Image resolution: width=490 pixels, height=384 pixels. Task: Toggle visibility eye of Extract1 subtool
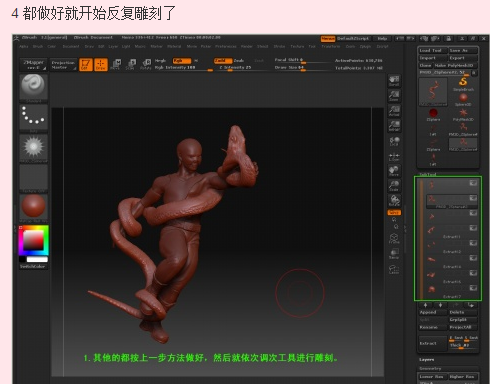[x=473, y=228]
